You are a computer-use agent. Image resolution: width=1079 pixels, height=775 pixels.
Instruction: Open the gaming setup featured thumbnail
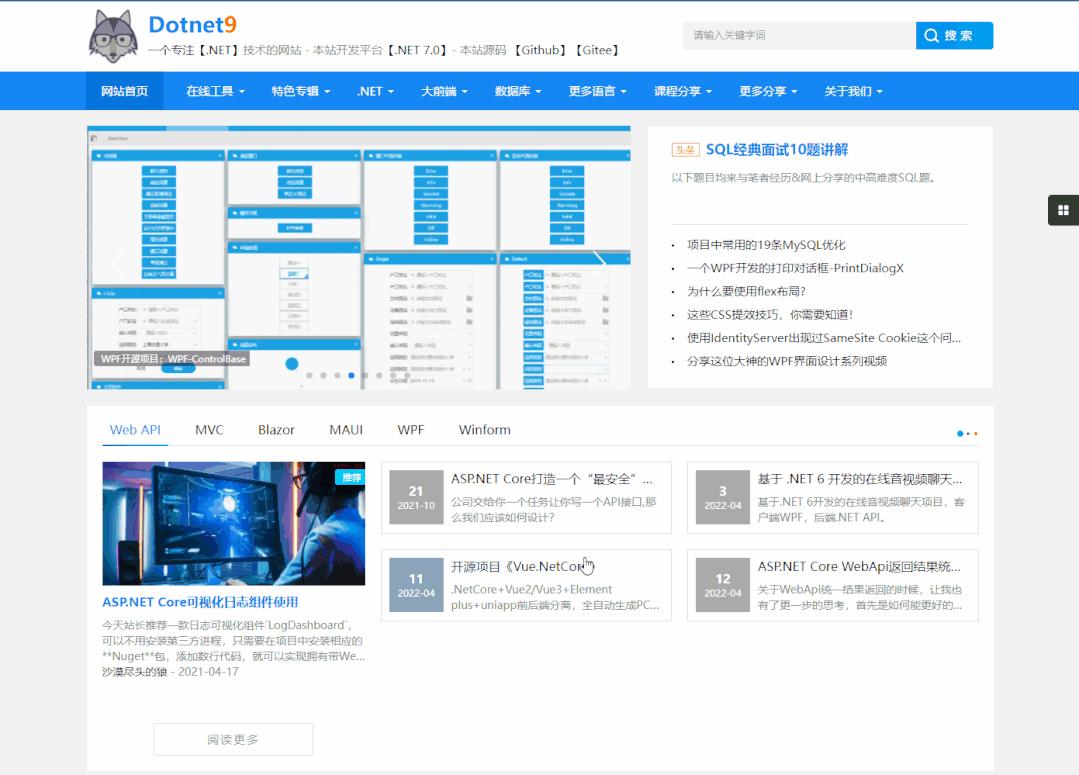click(233, 523)
